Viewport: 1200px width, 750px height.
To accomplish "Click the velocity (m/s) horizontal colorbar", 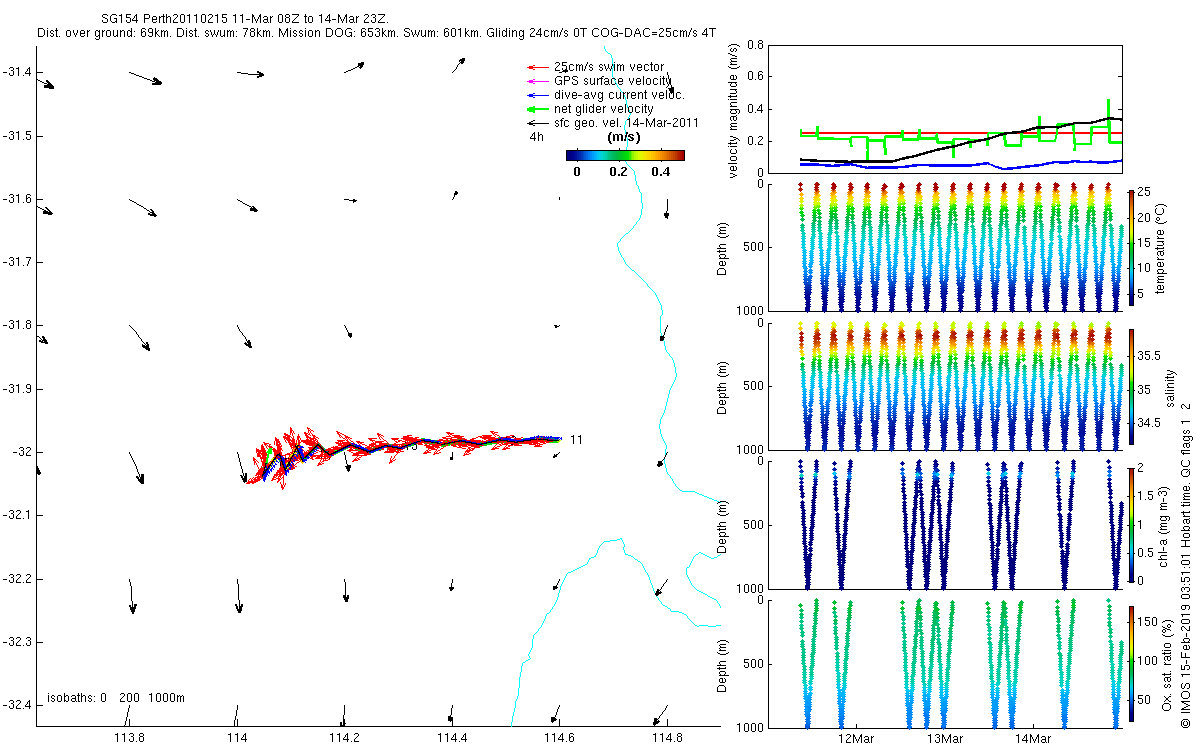I will (x=625, y=155).
